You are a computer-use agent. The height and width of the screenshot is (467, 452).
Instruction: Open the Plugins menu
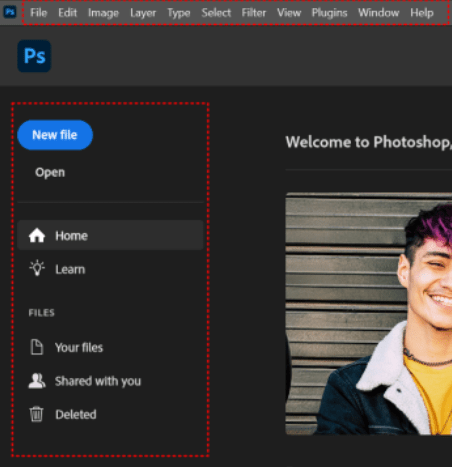click(x=329, y=13)
